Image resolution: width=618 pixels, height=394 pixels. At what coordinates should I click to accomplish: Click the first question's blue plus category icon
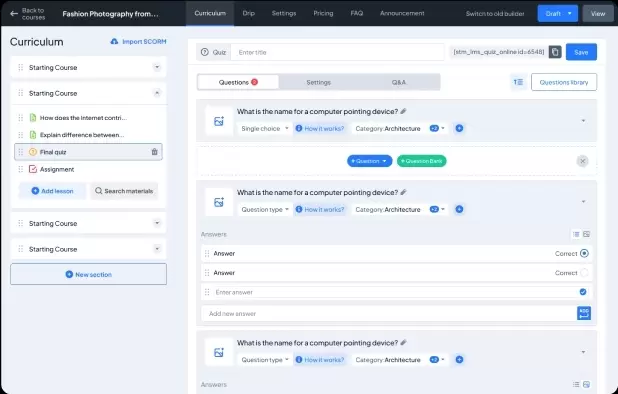(459, 128)
